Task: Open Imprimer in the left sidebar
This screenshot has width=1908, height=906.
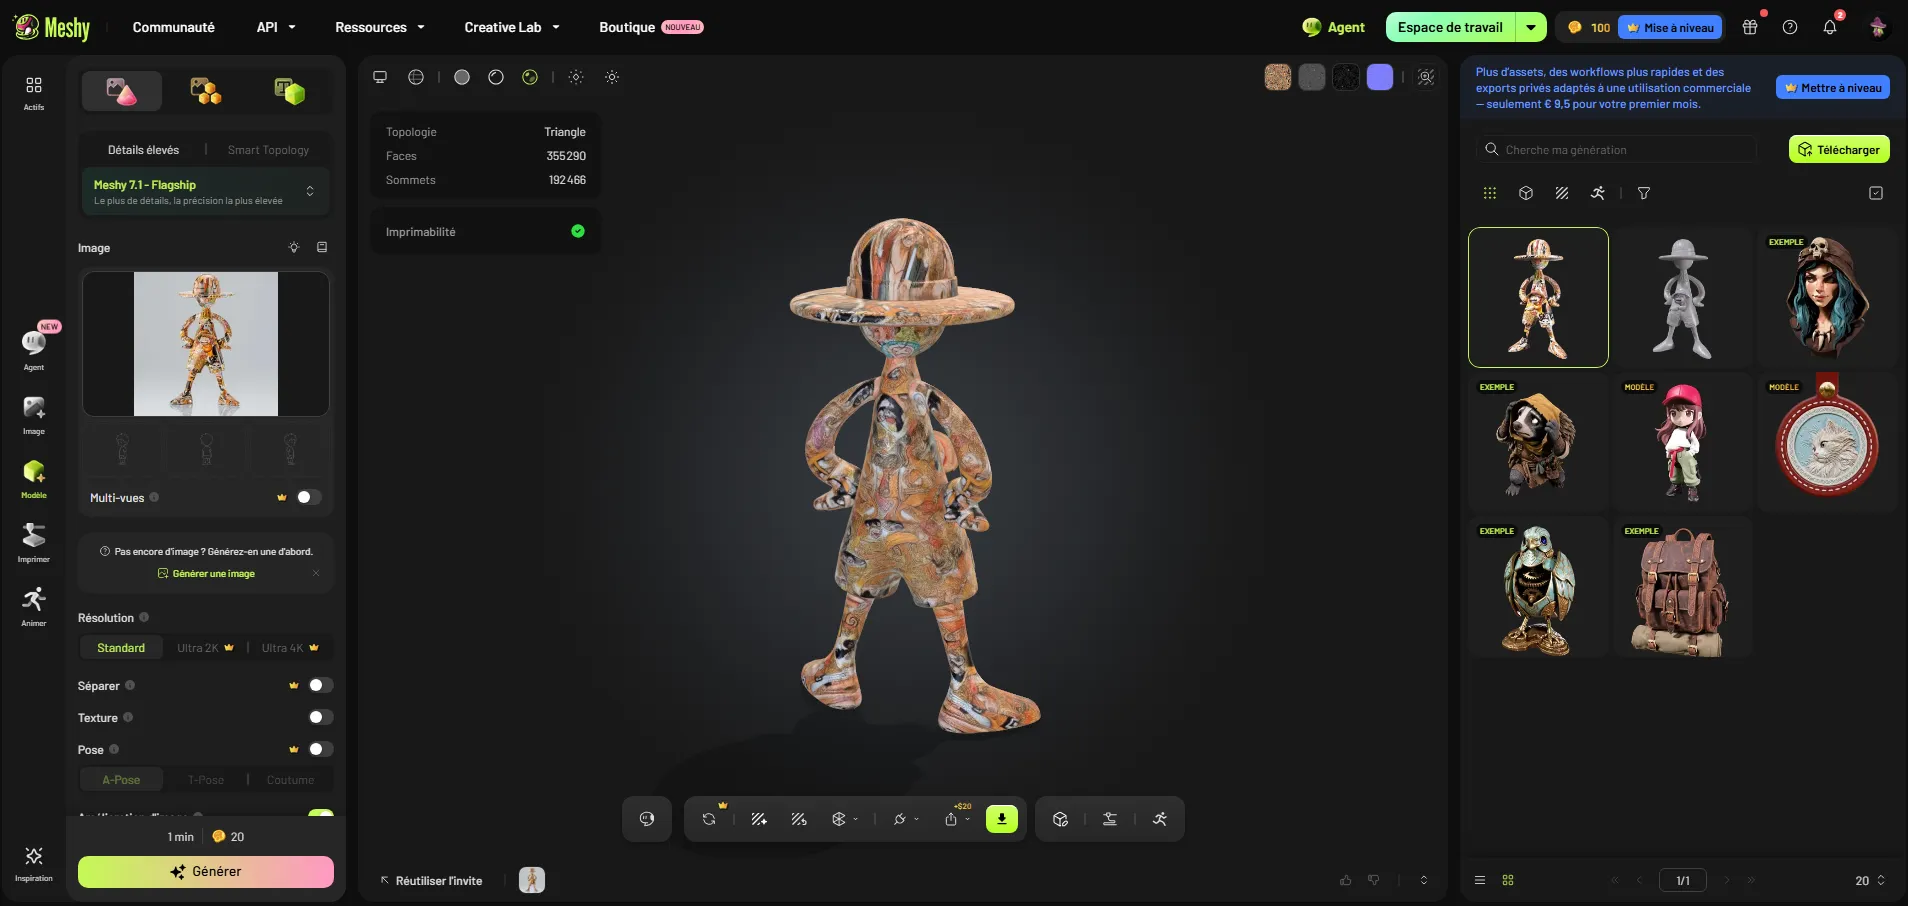Action: point(34,542)
